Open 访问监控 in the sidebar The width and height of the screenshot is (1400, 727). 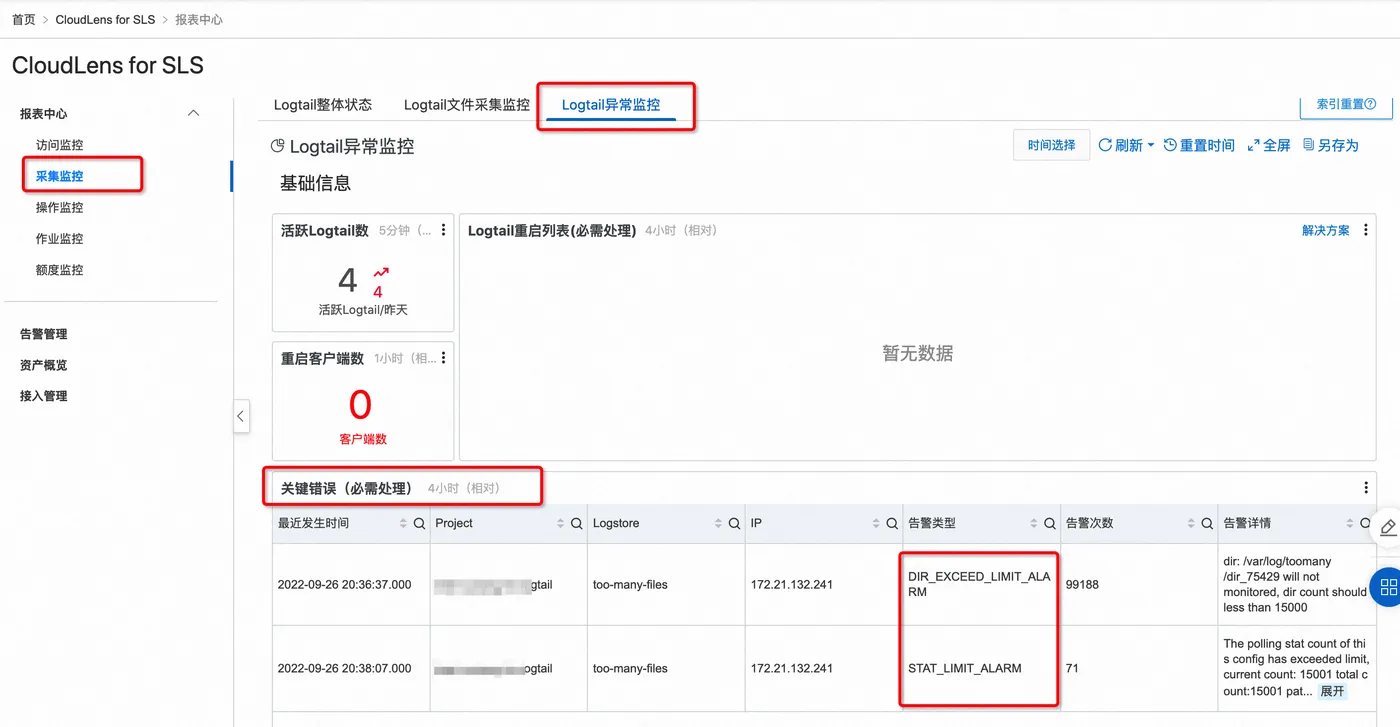60,145
